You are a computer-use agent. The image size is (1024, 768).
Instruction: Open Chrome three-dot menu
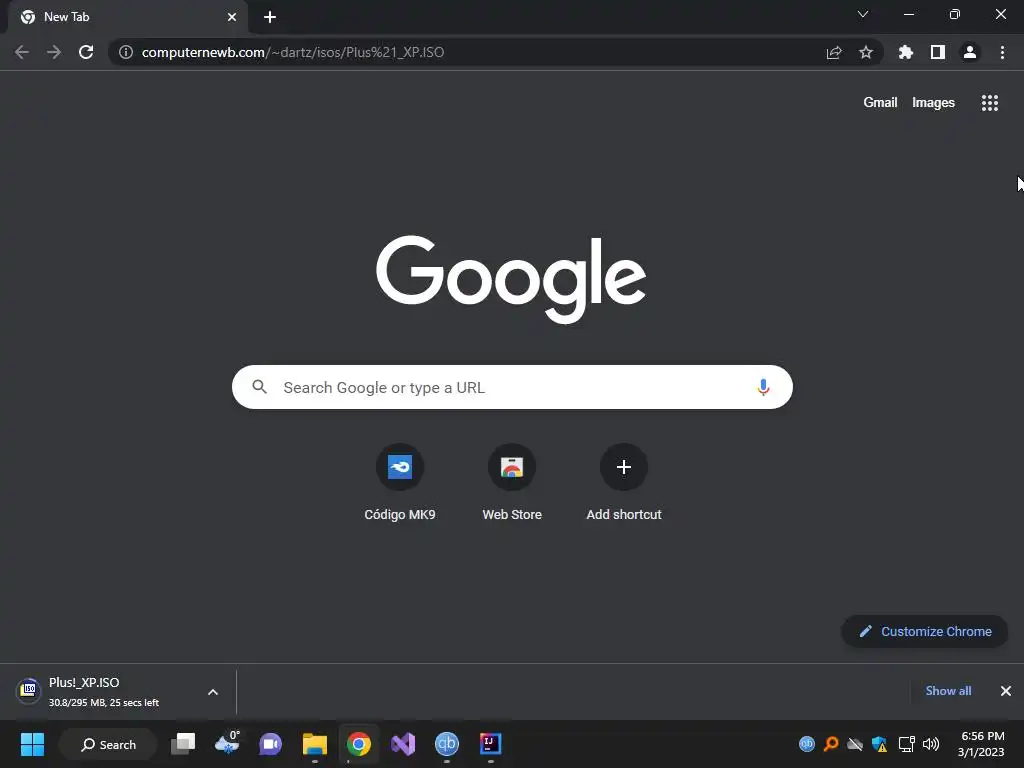(1002, 52)
